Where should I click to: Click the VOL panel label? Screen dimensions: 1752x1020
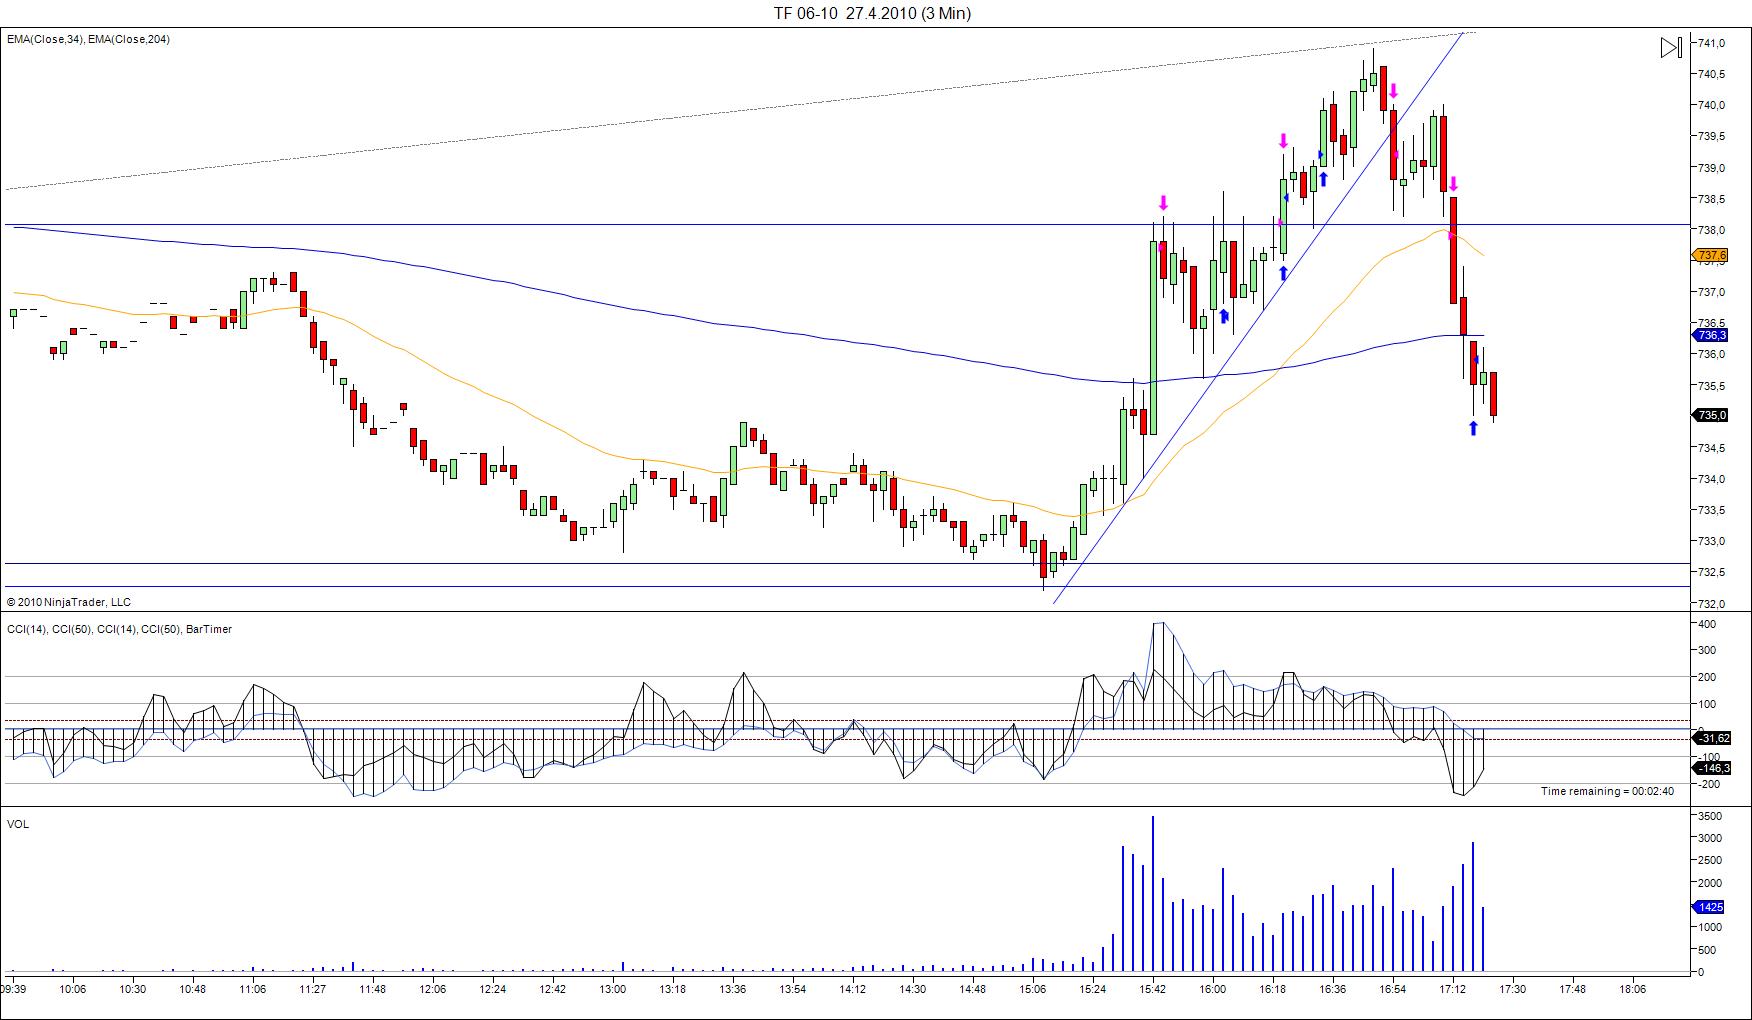point(18,824)
